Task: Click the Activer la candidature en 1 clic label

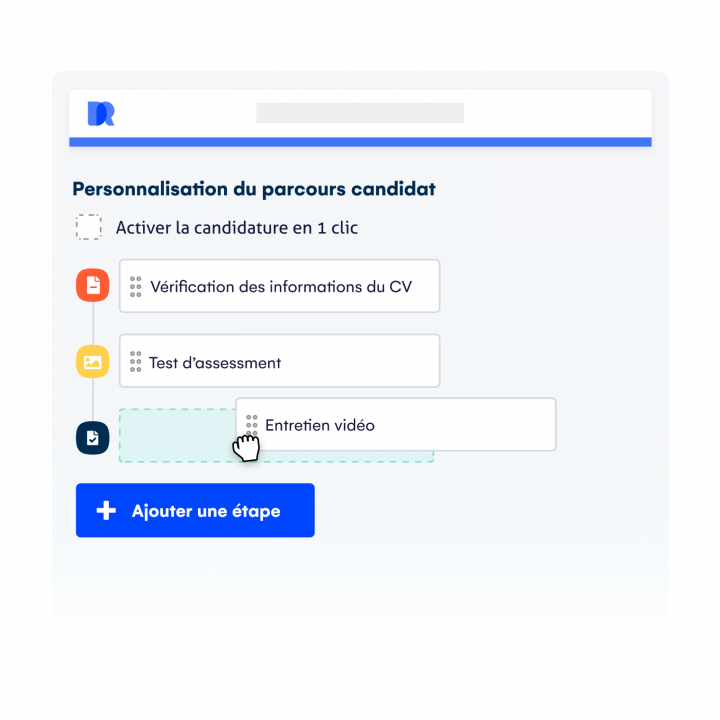Action: pos(237,228)
